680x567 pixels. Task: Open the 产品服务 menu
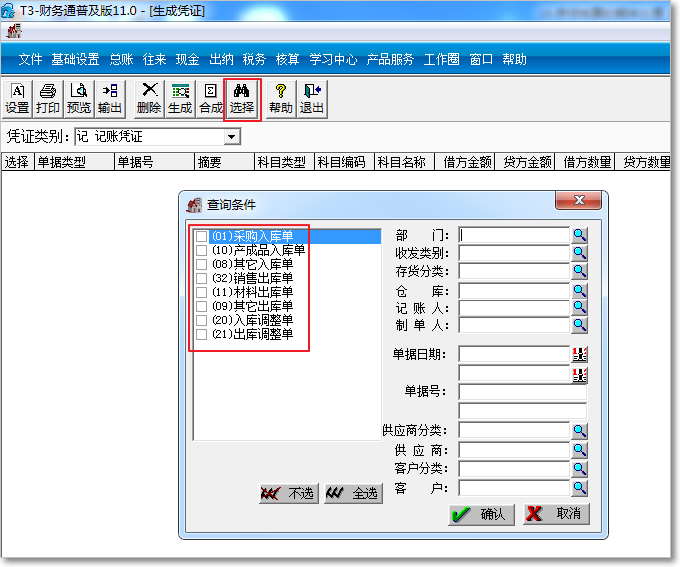[x=390, y=59]
